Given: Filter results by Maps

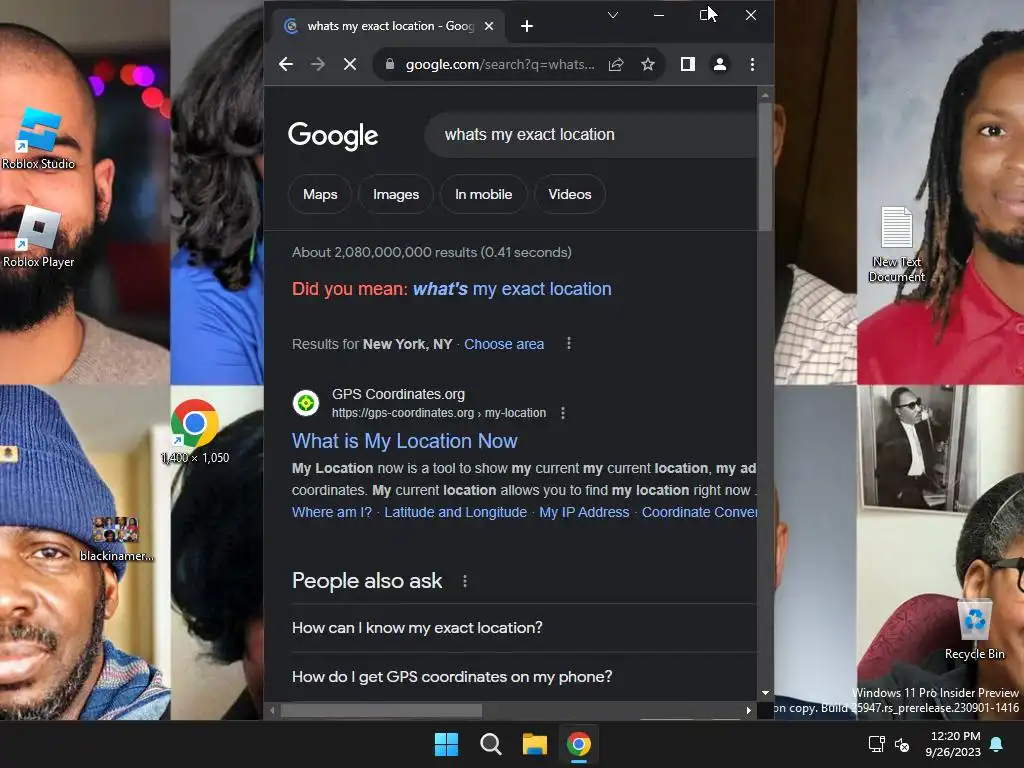Looking at the screenshot, I should point(320,194).
